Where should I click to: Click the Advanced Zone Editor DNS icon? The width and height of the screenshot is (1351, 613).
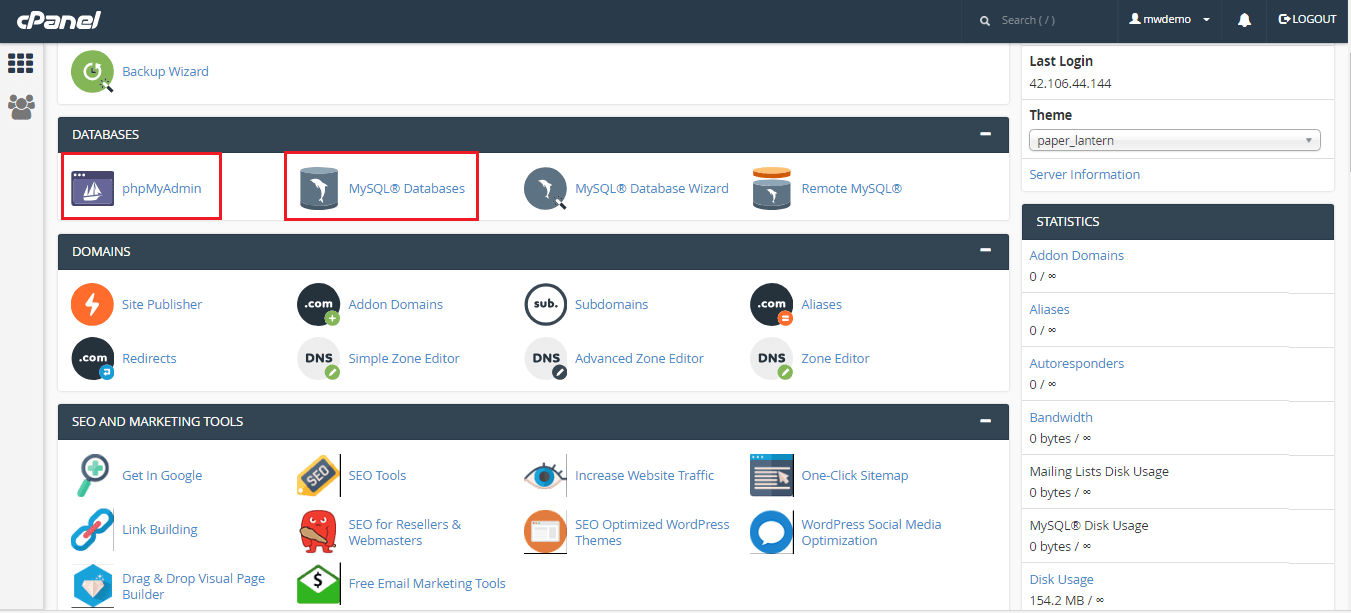coord(545,358)
